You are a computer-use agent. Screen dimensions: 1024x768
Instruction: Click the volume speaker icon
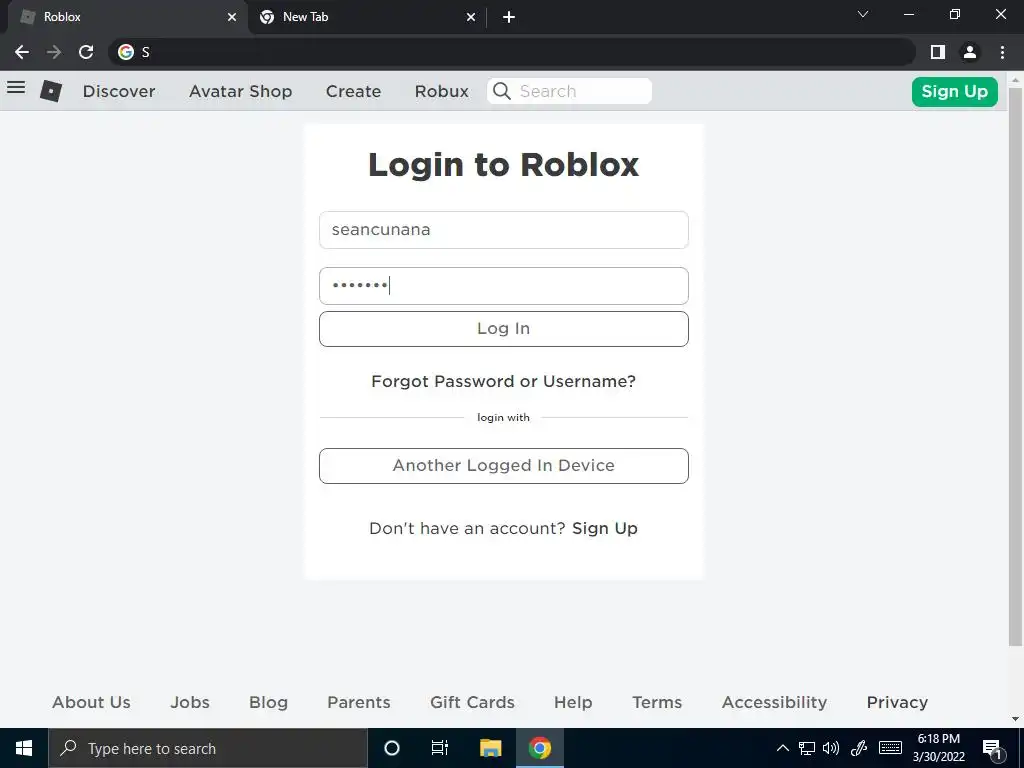[x=831, y=748]
